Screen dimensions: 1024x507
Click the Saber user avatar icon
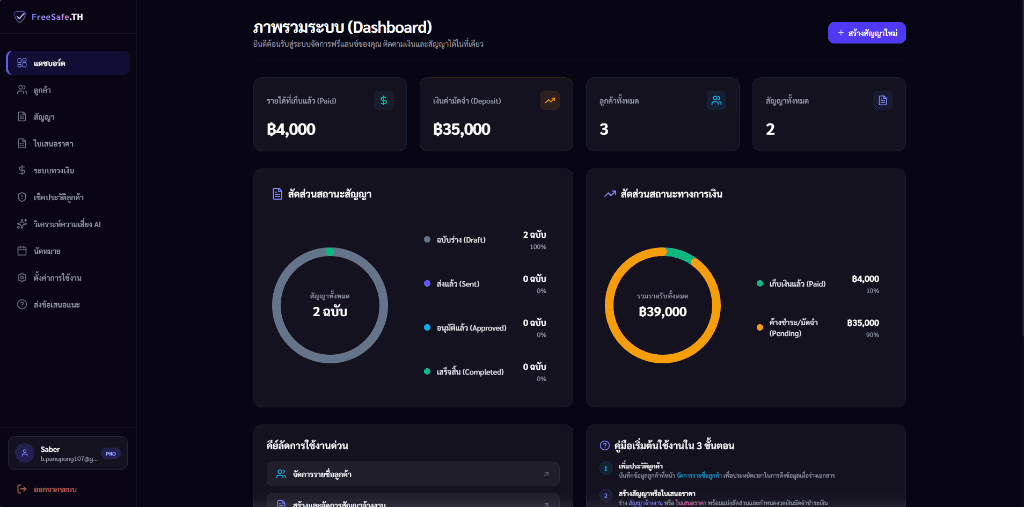click(25, 453)
